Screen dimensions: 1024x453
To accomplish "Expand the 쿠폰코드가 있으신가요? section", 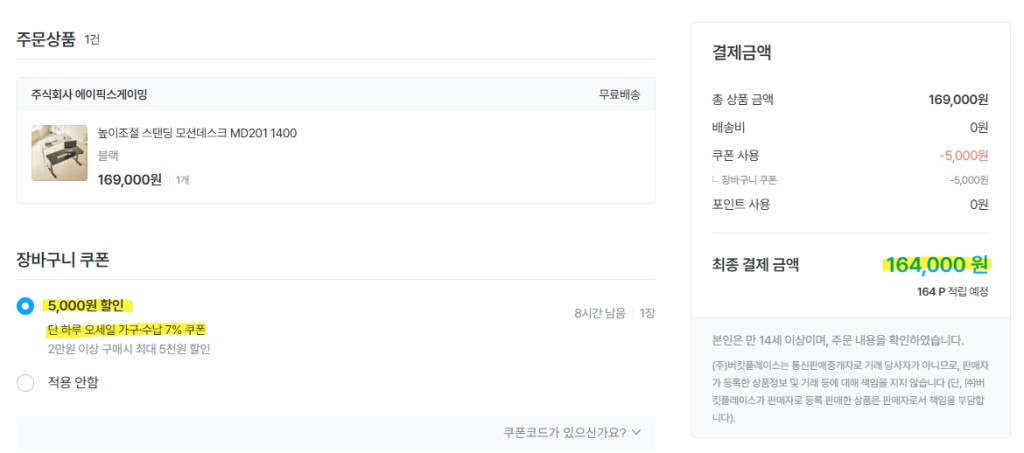I will tap(565, 433).
